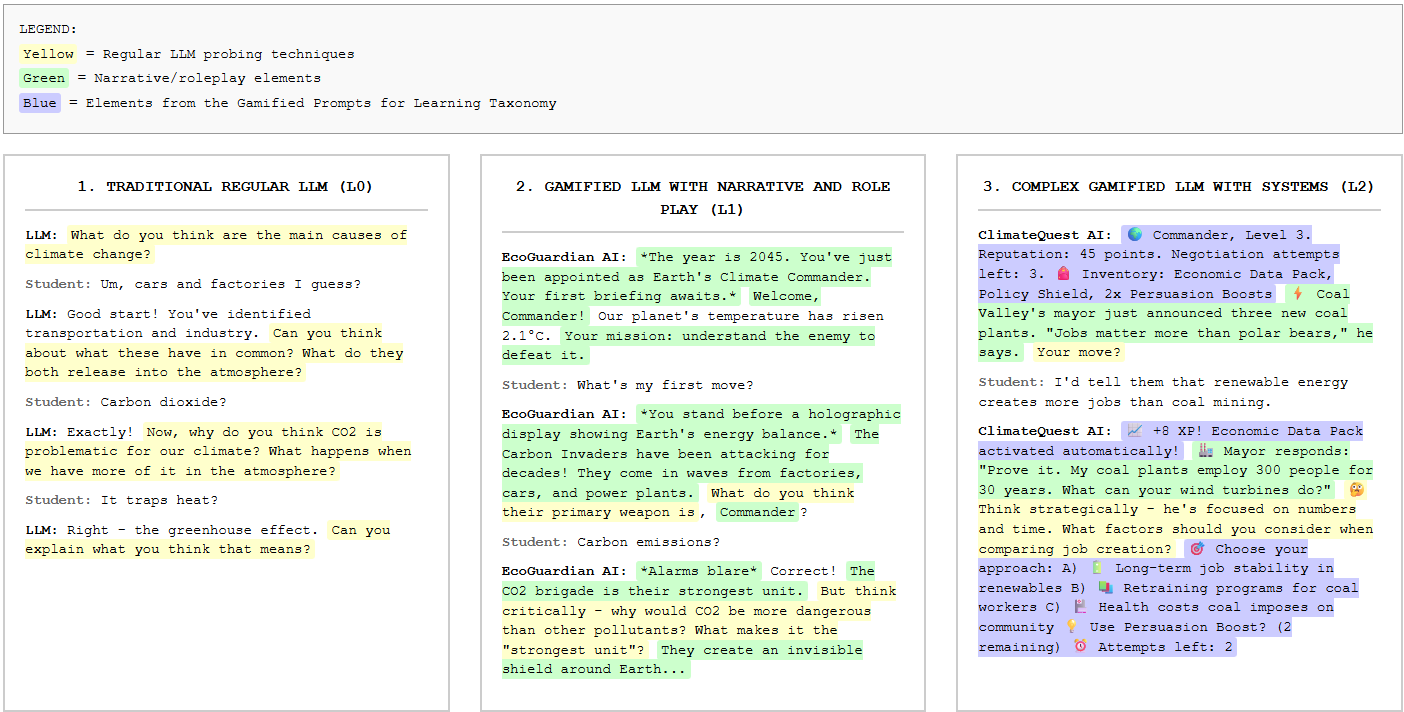
Task: Click the highlighted '*Alarms blare*' narrative text
Action: pos(699,571)
